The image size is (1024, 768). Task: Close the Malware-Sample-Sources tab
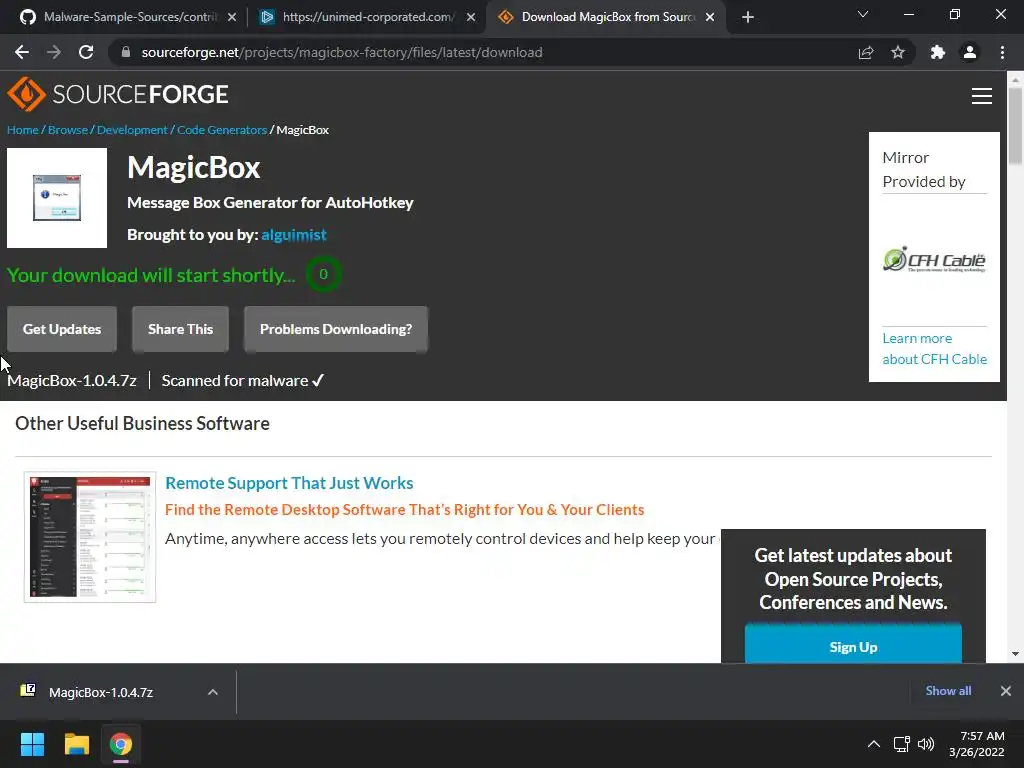coord(232,17)
